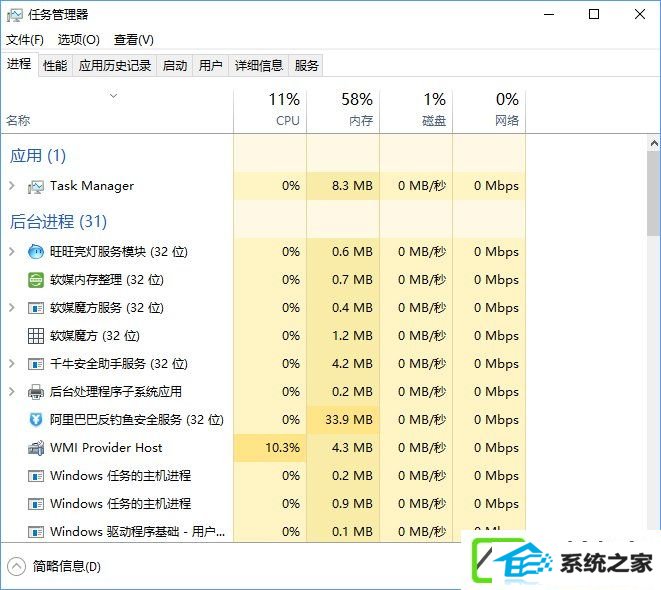Click the 软媒魔方服务 process icon
Image resolution: width=661 pixels, height=590 pixels.
pyautogui.click(x=35, y=308)
